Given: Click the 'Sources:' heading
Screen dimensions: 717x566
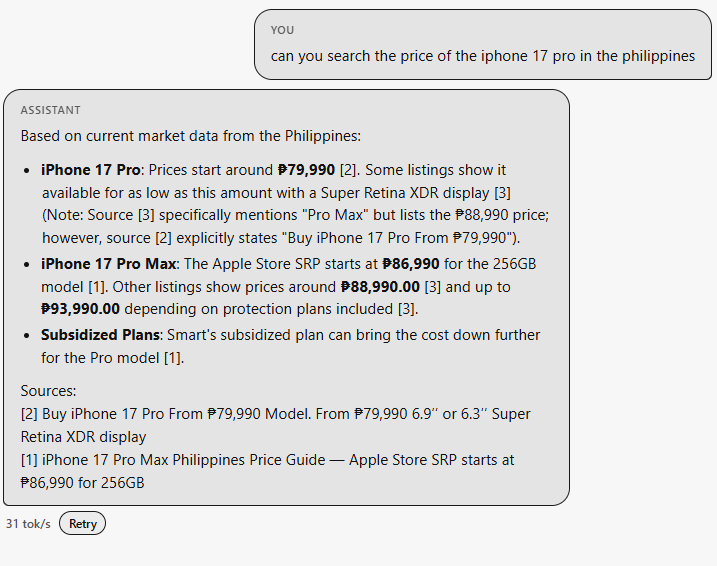Looking at the screenshot, I should click(48, 391).
